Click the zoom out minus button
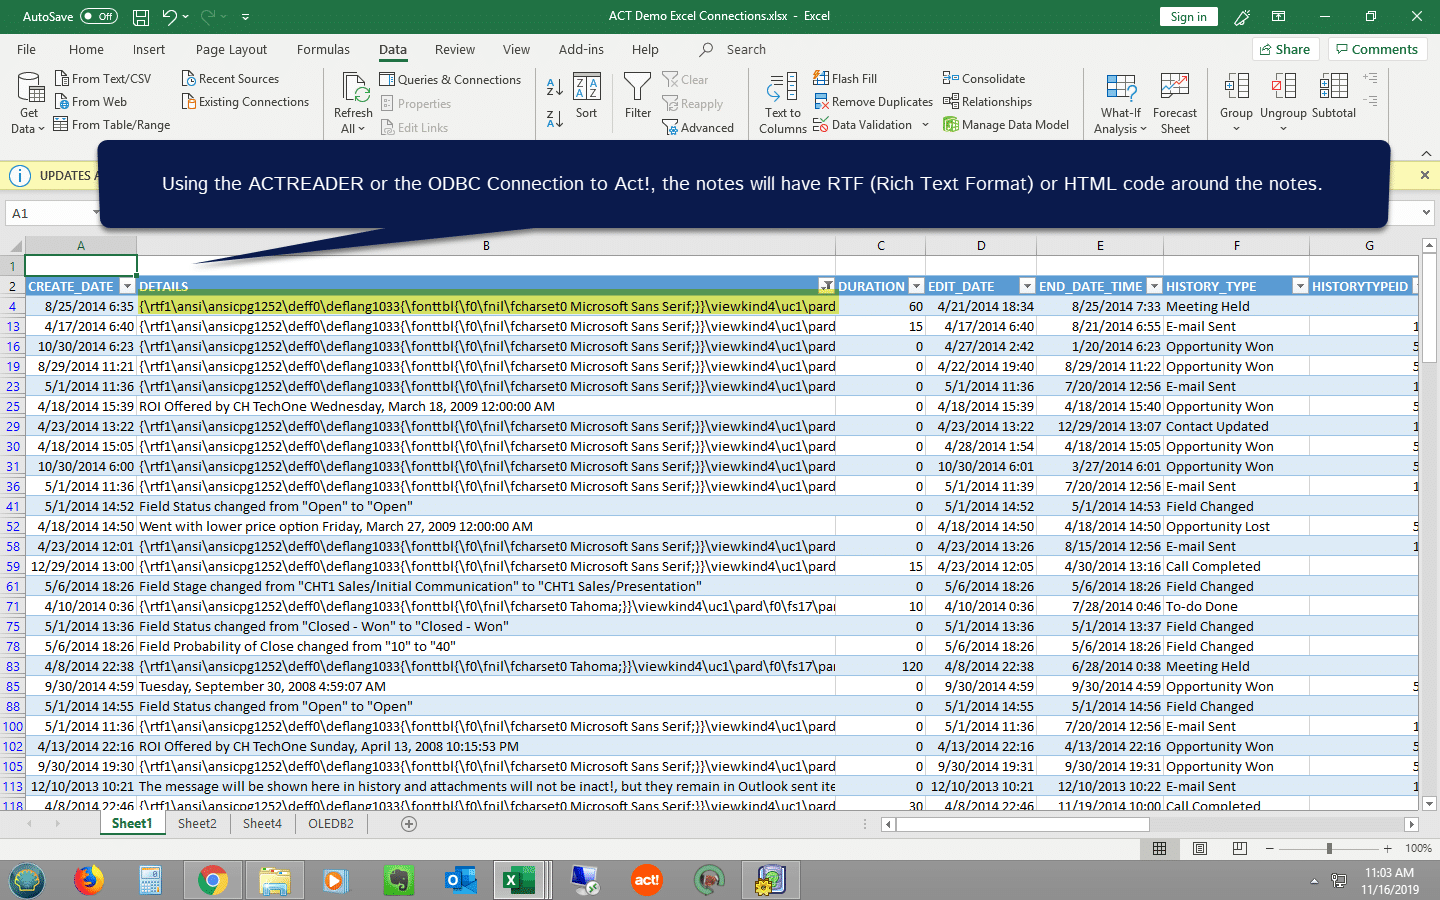The width and height of the screenshot is (1440, 900). click(x=1270, y=849)
